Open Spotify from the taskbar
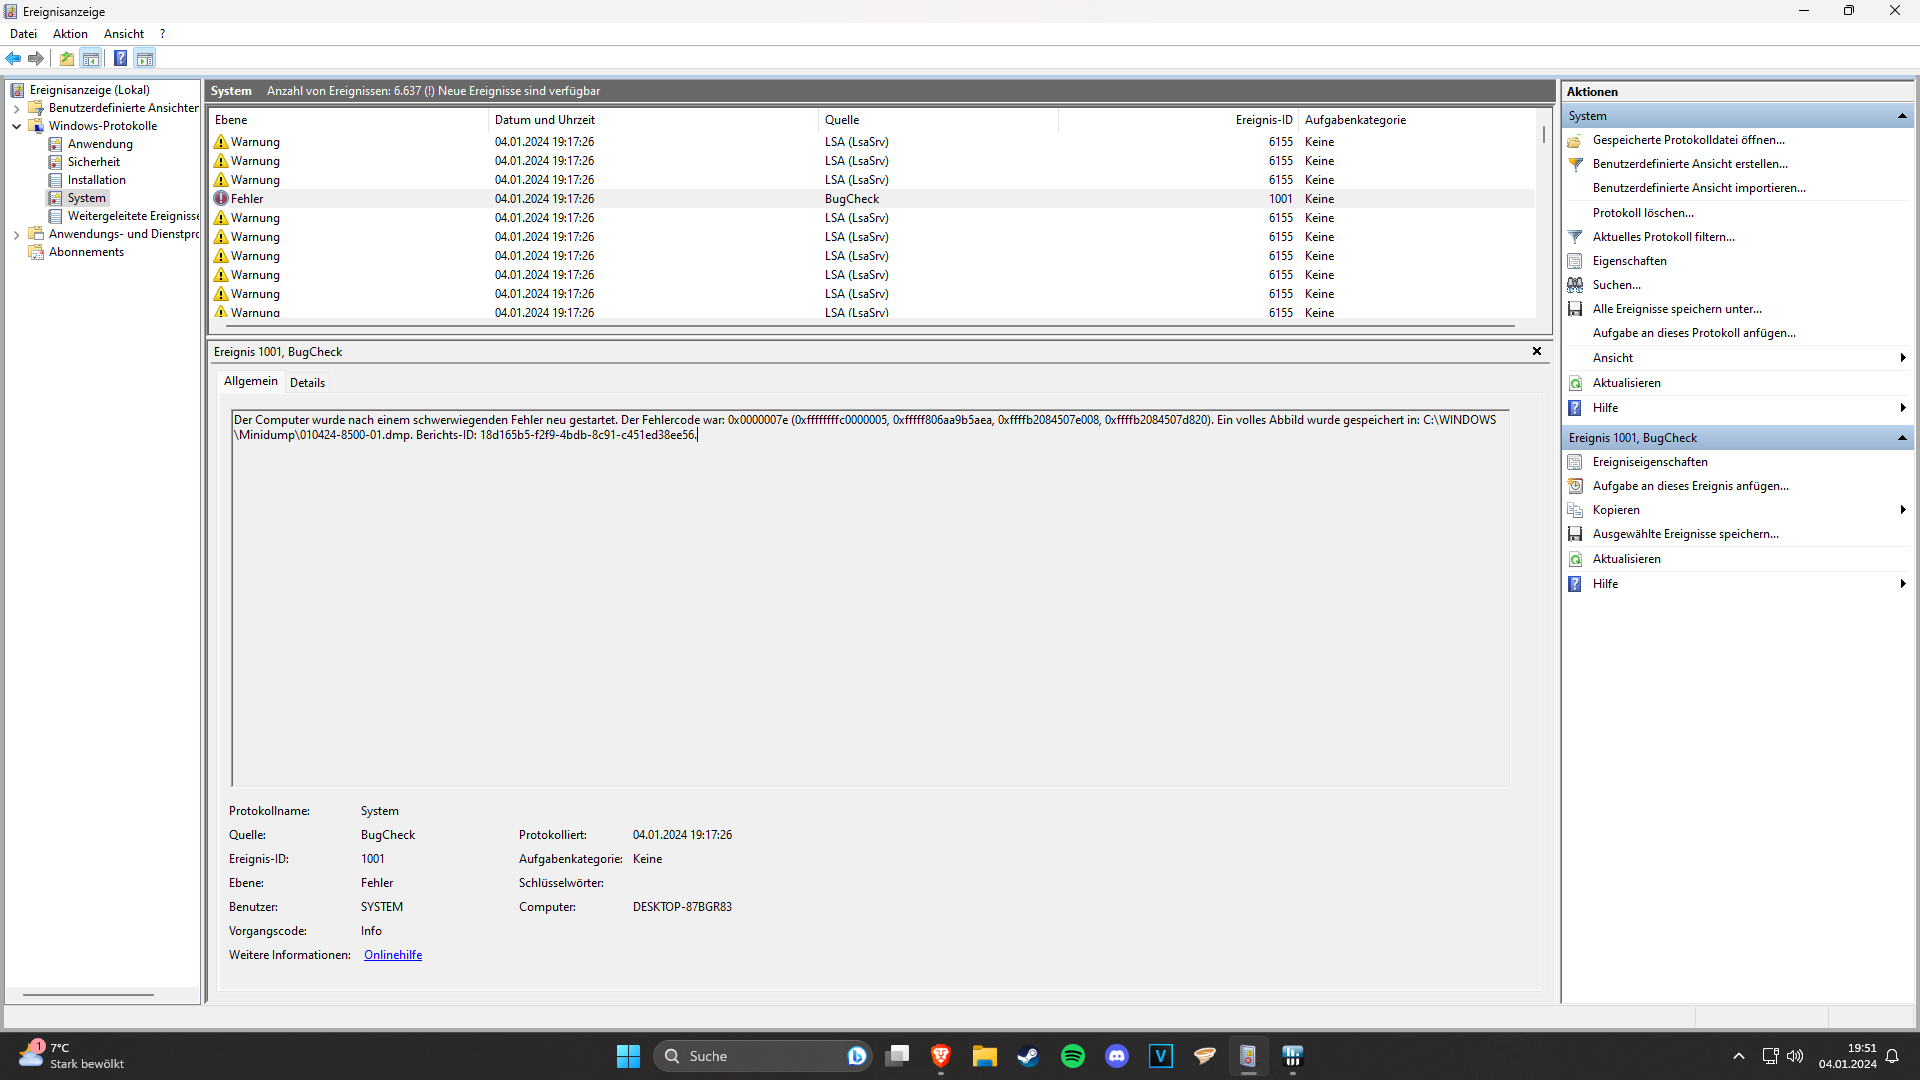Viewport: 1920px width, 1080px height. click(x=1072, y=1056)
